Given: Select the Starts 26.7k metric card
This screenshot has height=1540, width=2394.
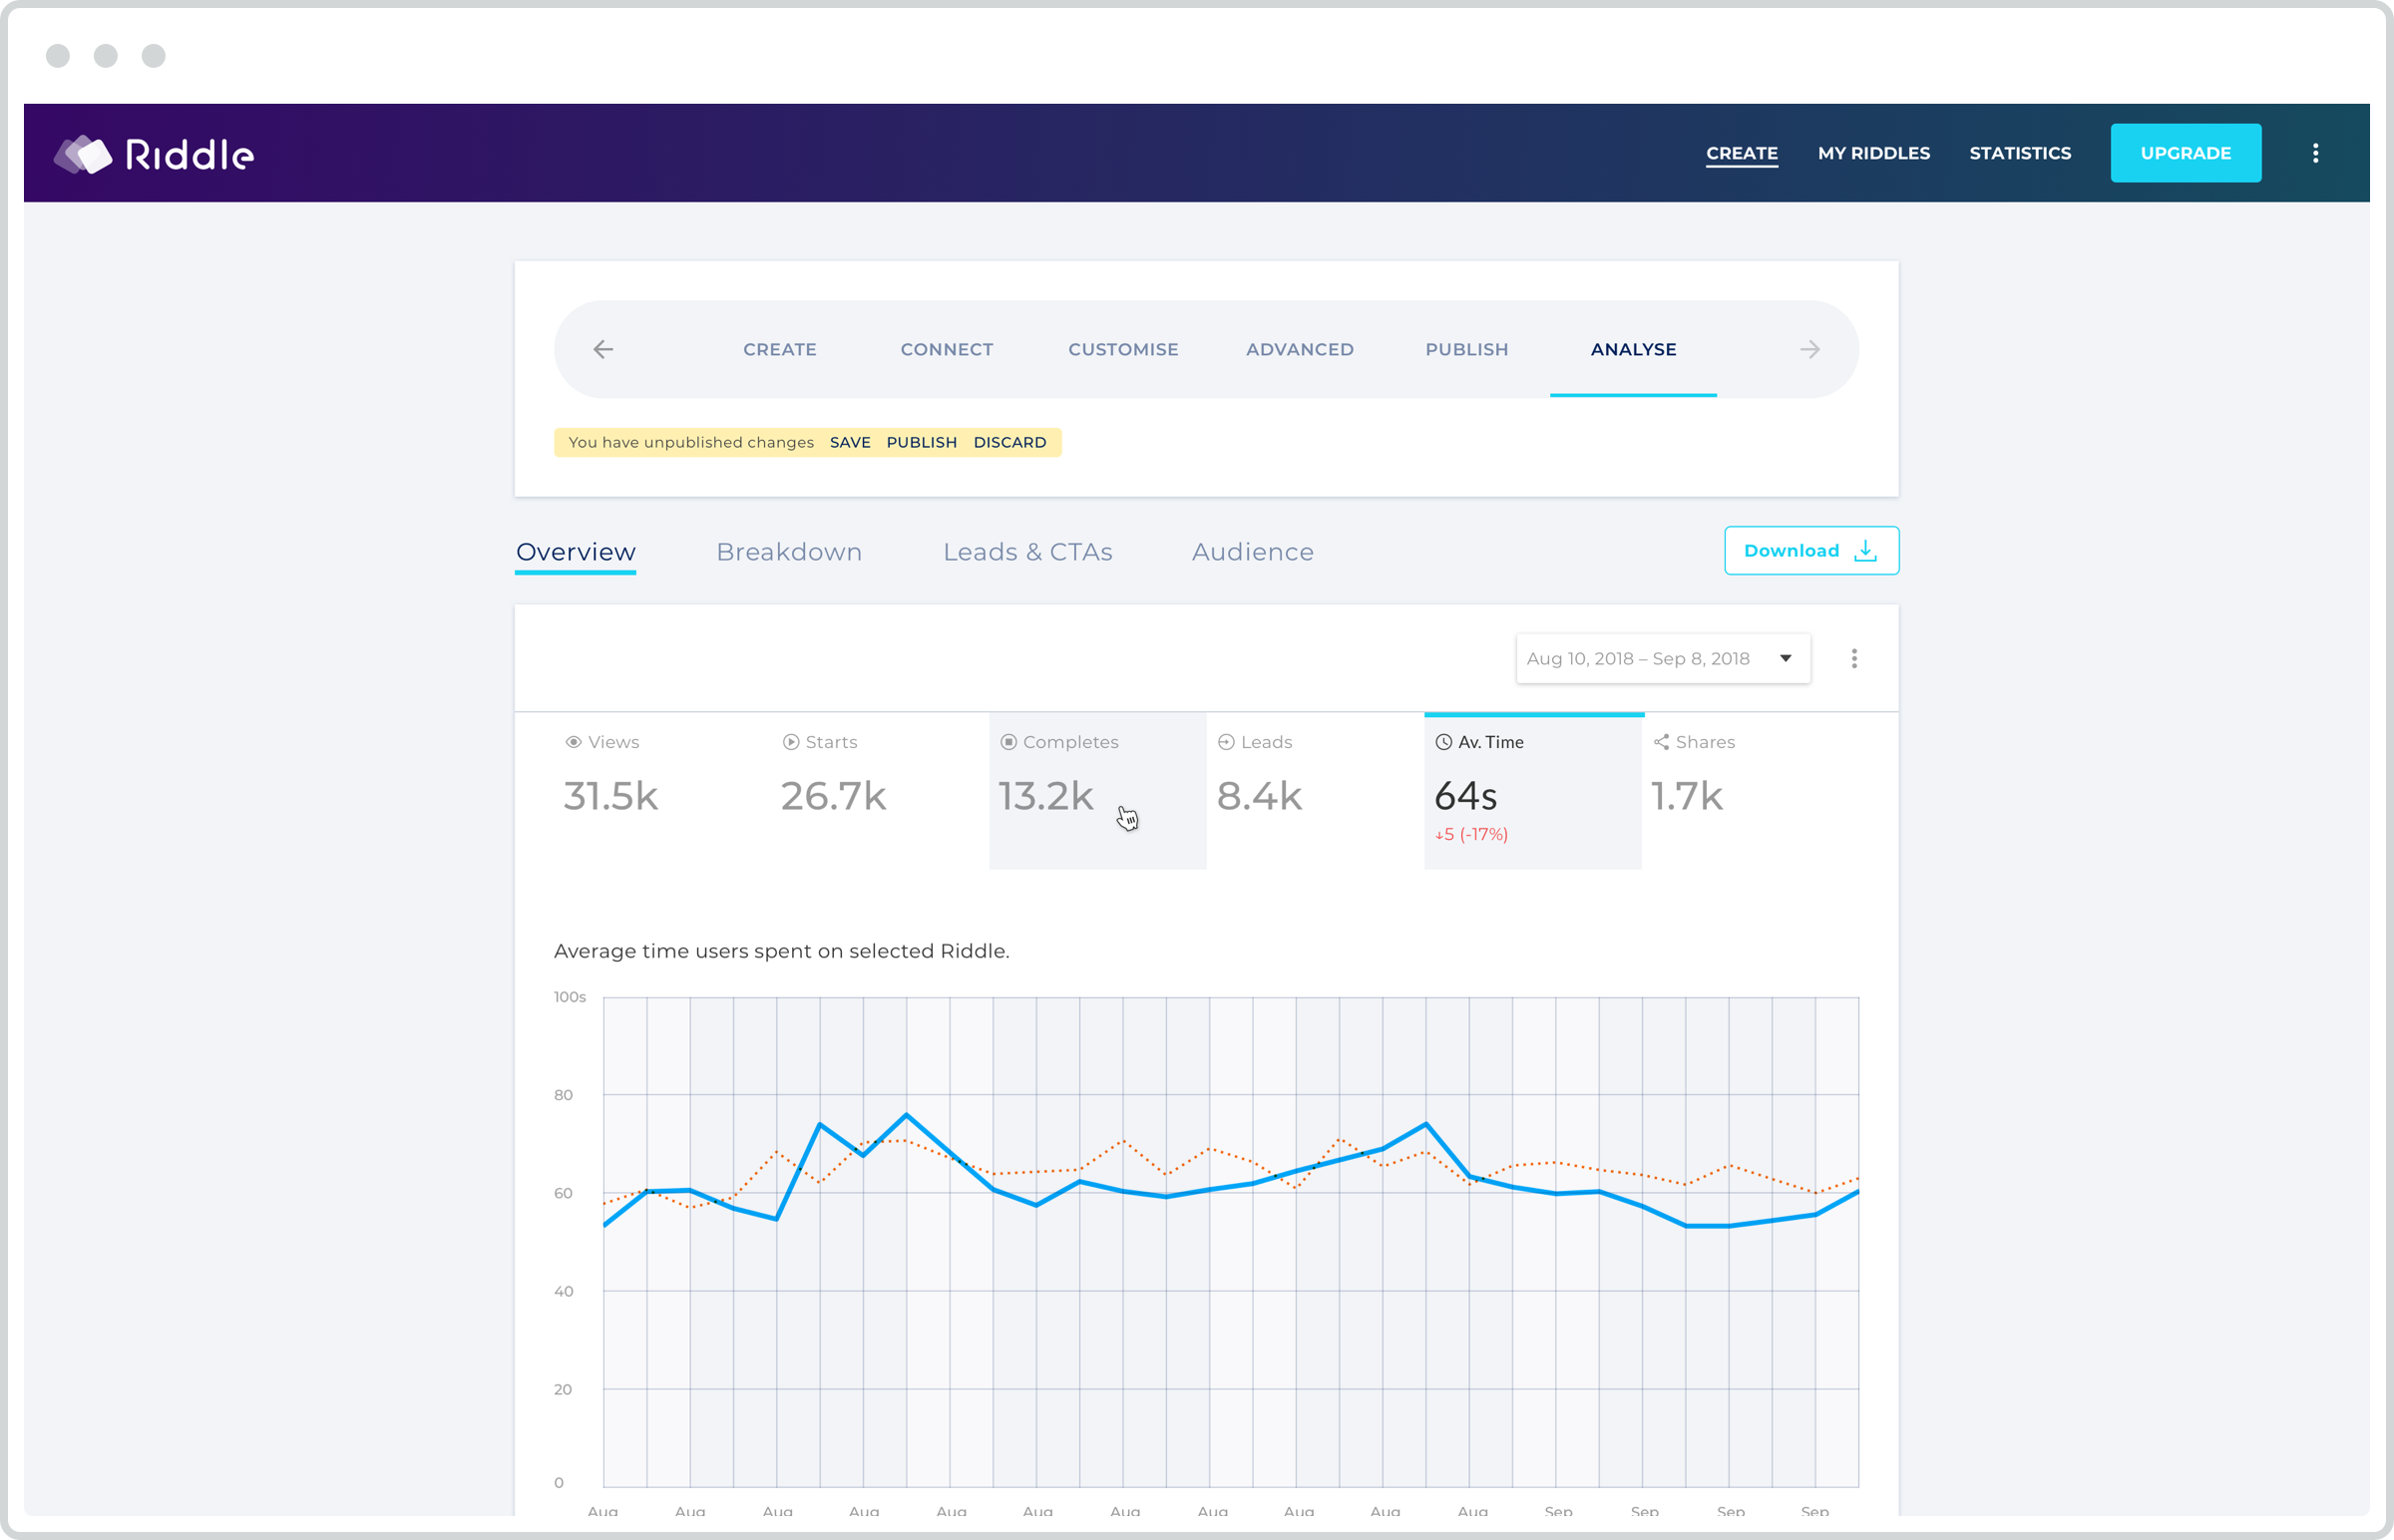Looking at the screenshot, I should pos(880,790).
